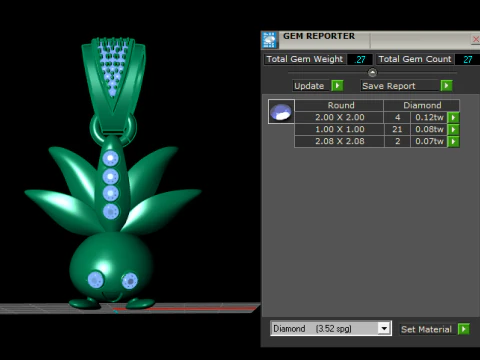480x360 pixels.
Task: Select the 0.12tw weight cell
Action: pos(429,117)
